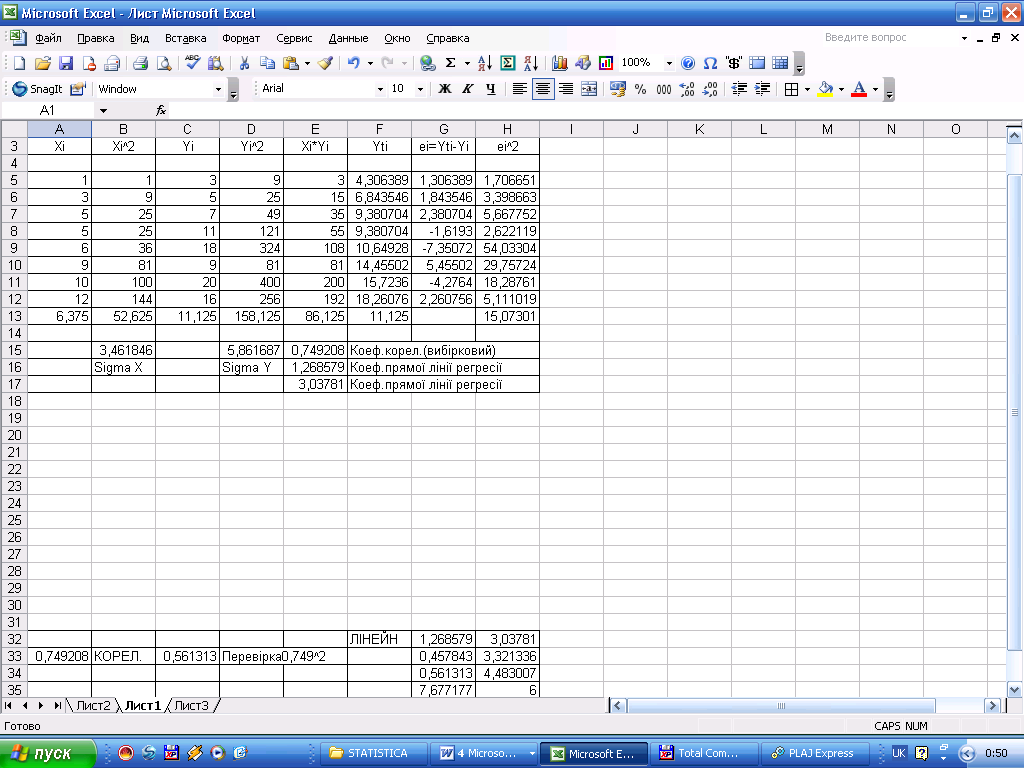Viewport: 1024px width, 768px height.
Task: Switch to PLAJ Express taskbar button
Action: 816,754
